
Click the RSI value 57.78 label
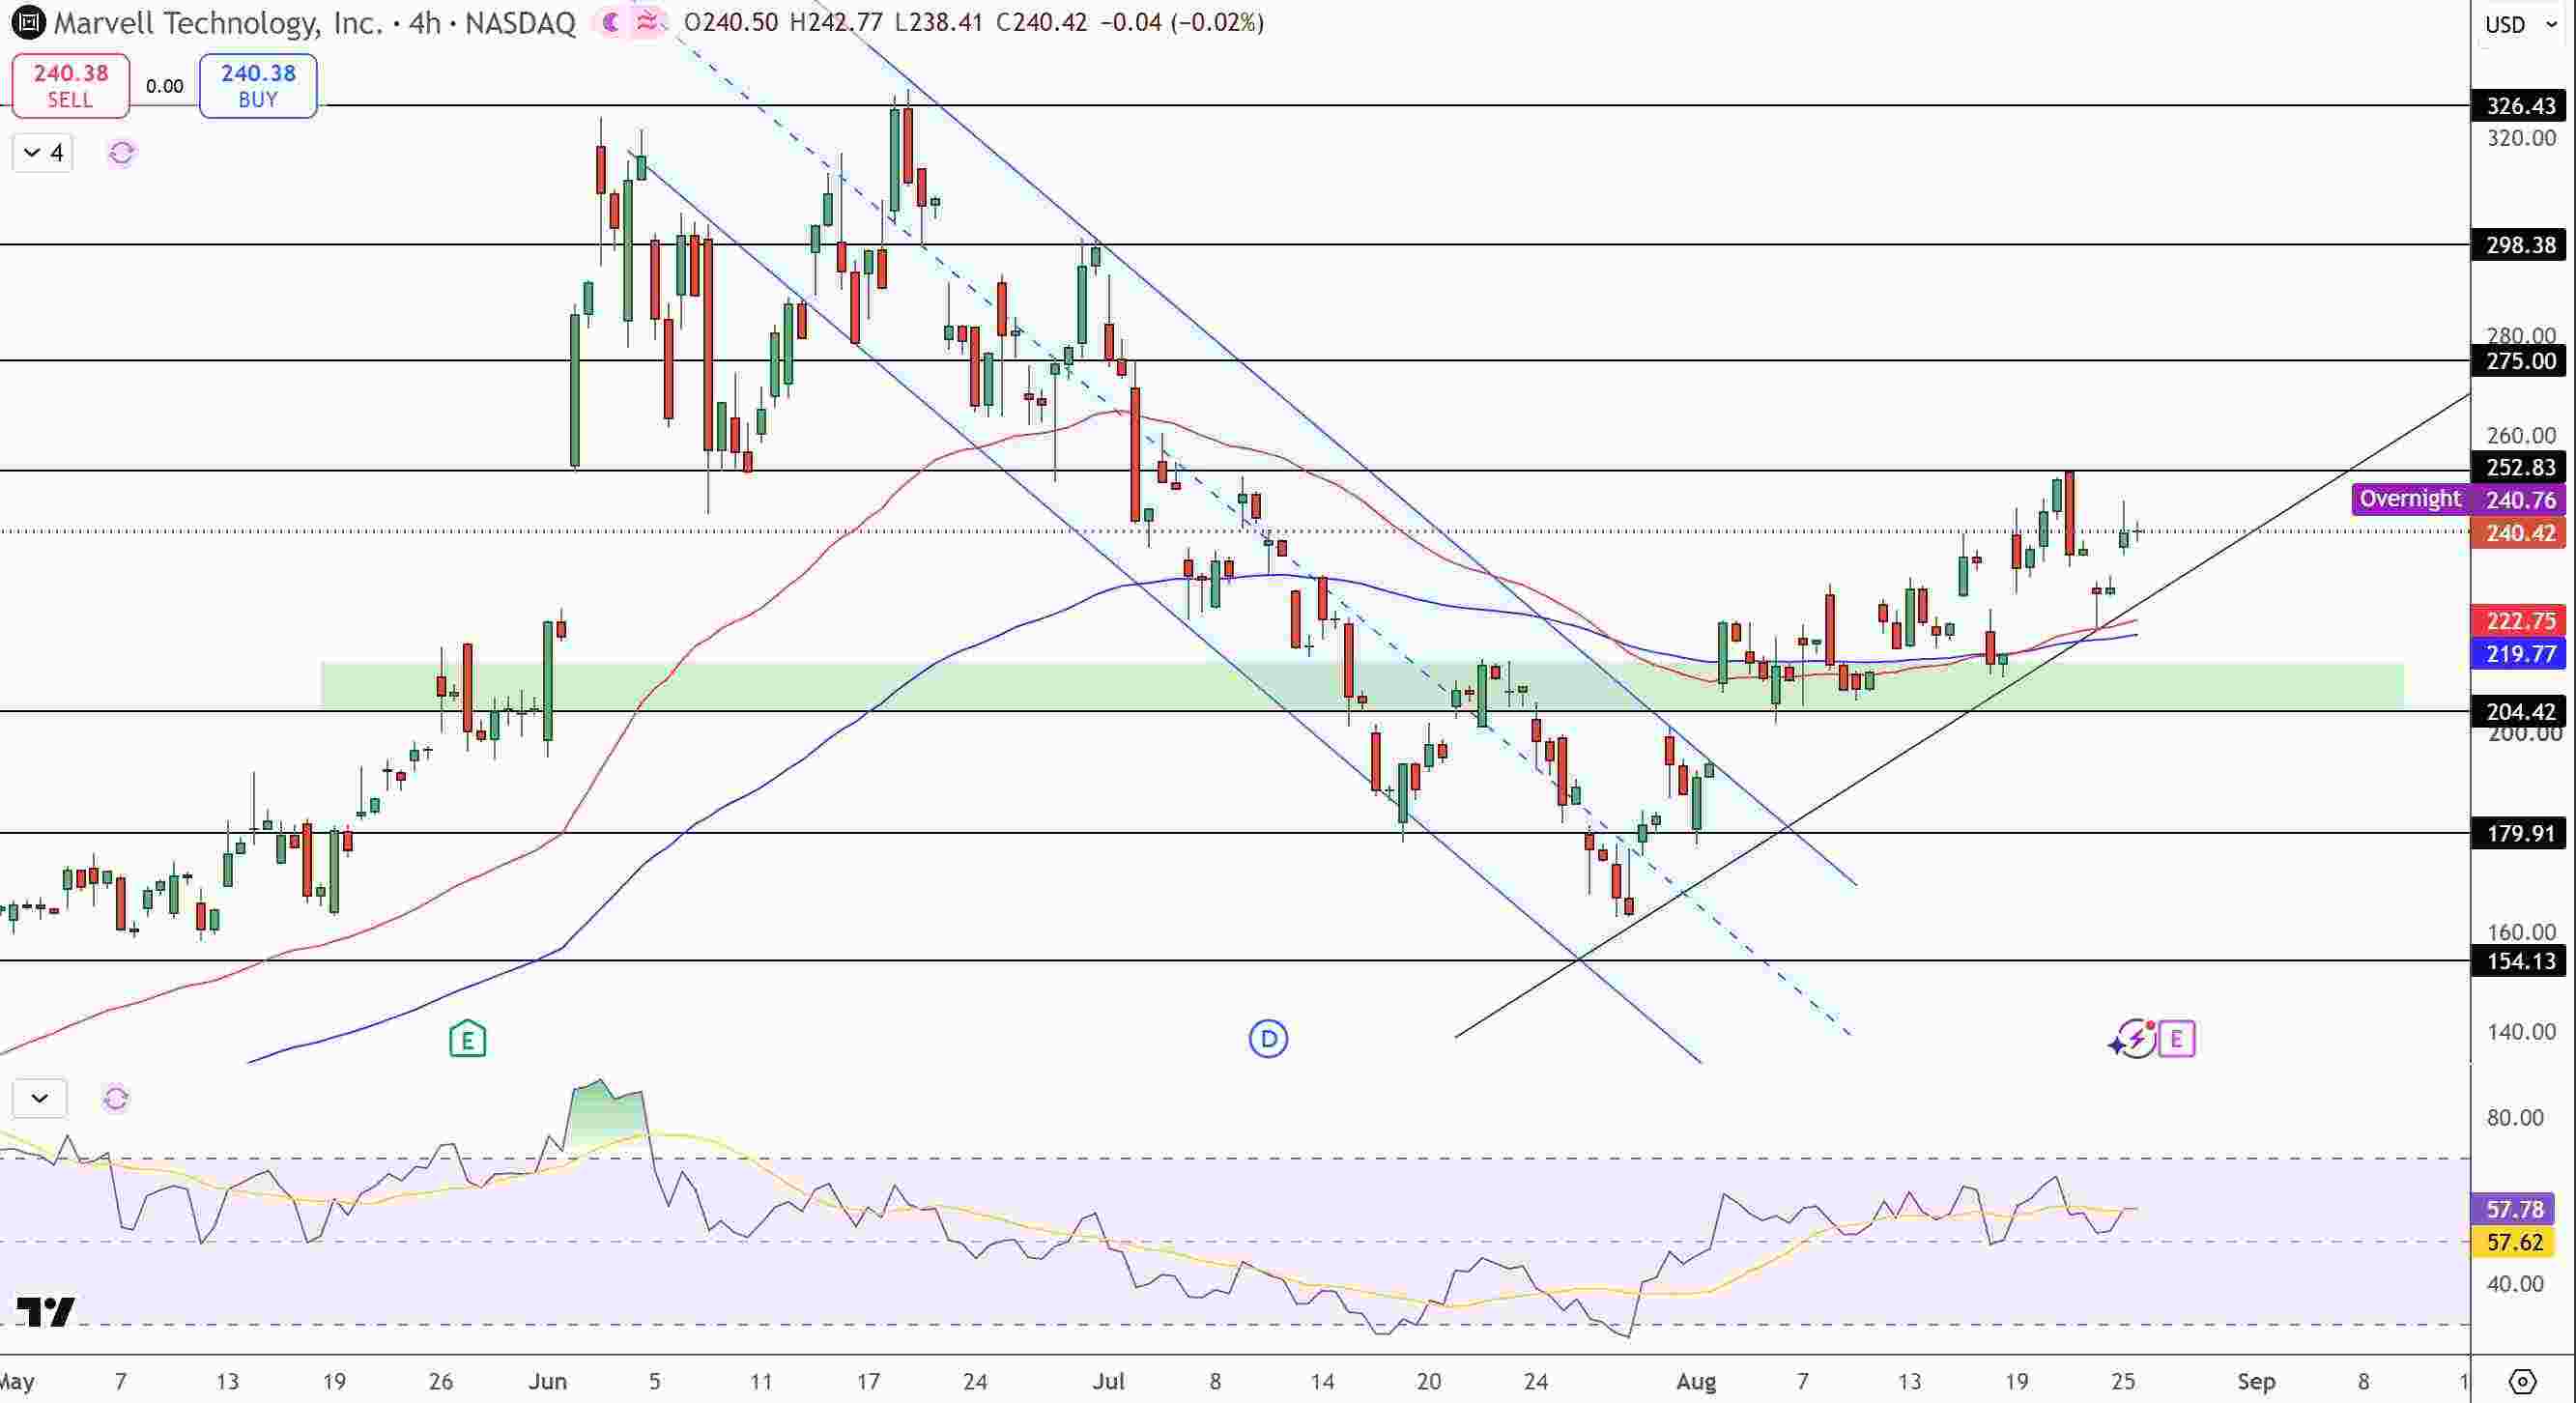(x=2513, y=1209)
